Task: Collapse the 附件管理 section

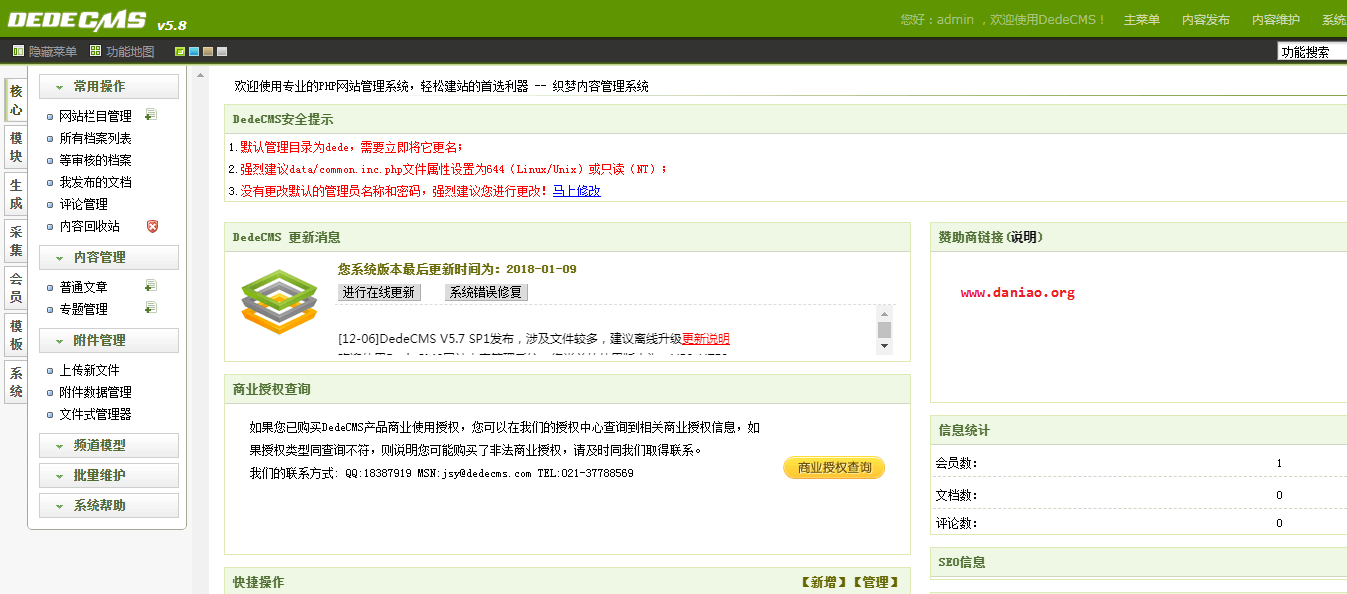Action: (109, 341)
